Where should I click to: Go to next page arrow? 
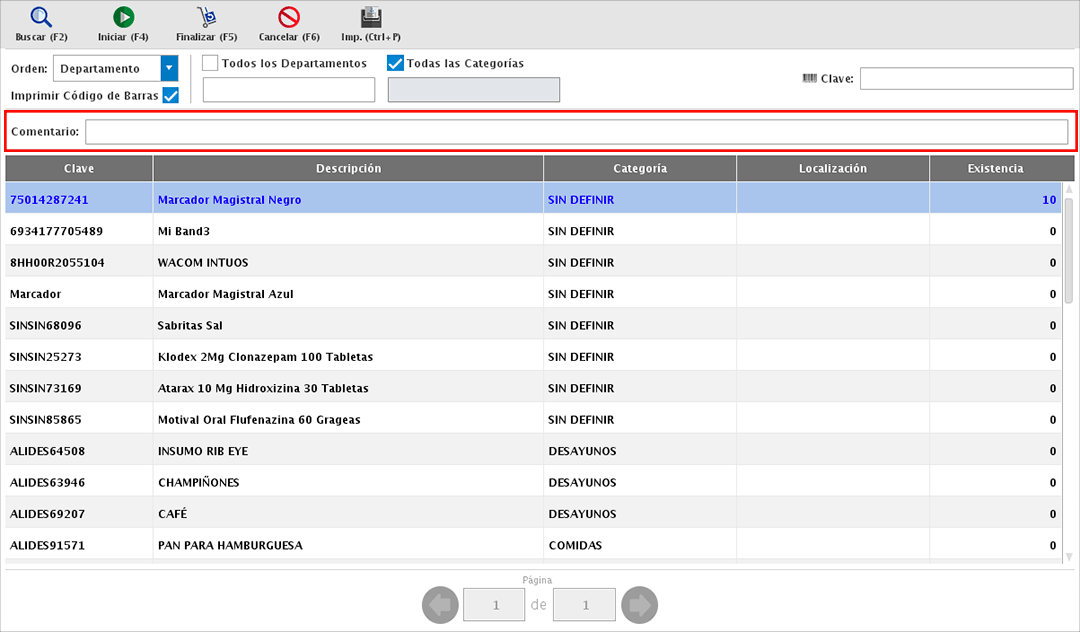639,605
